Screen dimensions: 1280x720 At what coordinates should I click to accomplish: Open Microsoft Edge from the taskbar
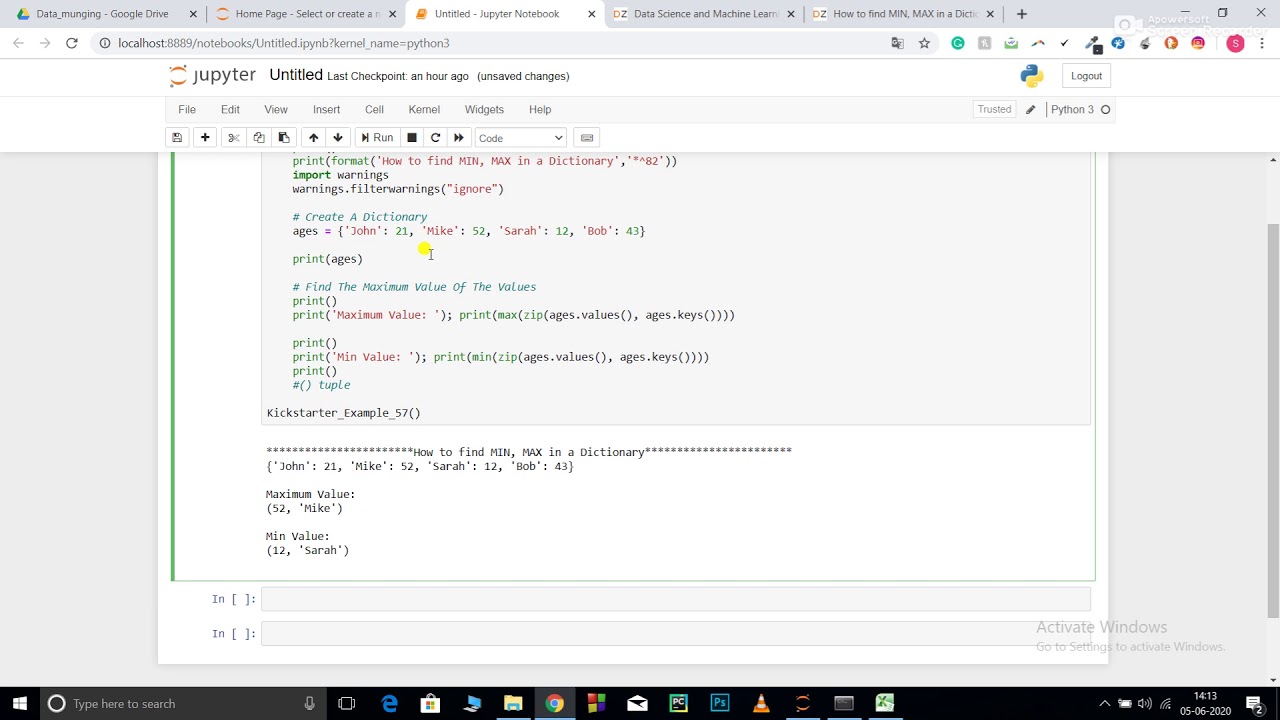(x=389, y=703)
